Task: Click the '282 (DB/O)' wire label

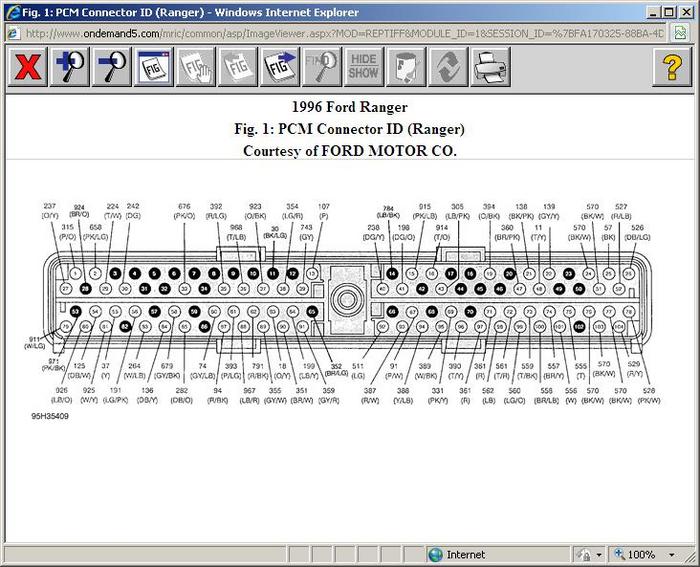Action: [x=182, y=396]
